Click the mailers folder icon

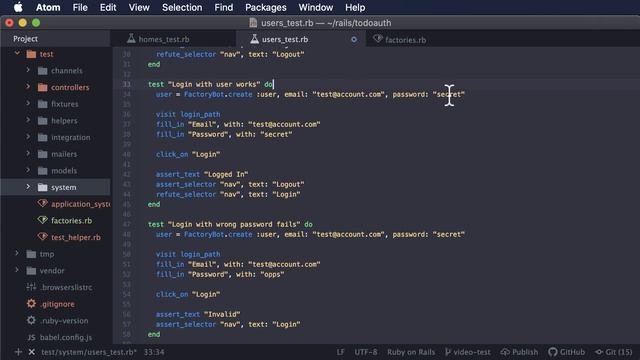42,154
